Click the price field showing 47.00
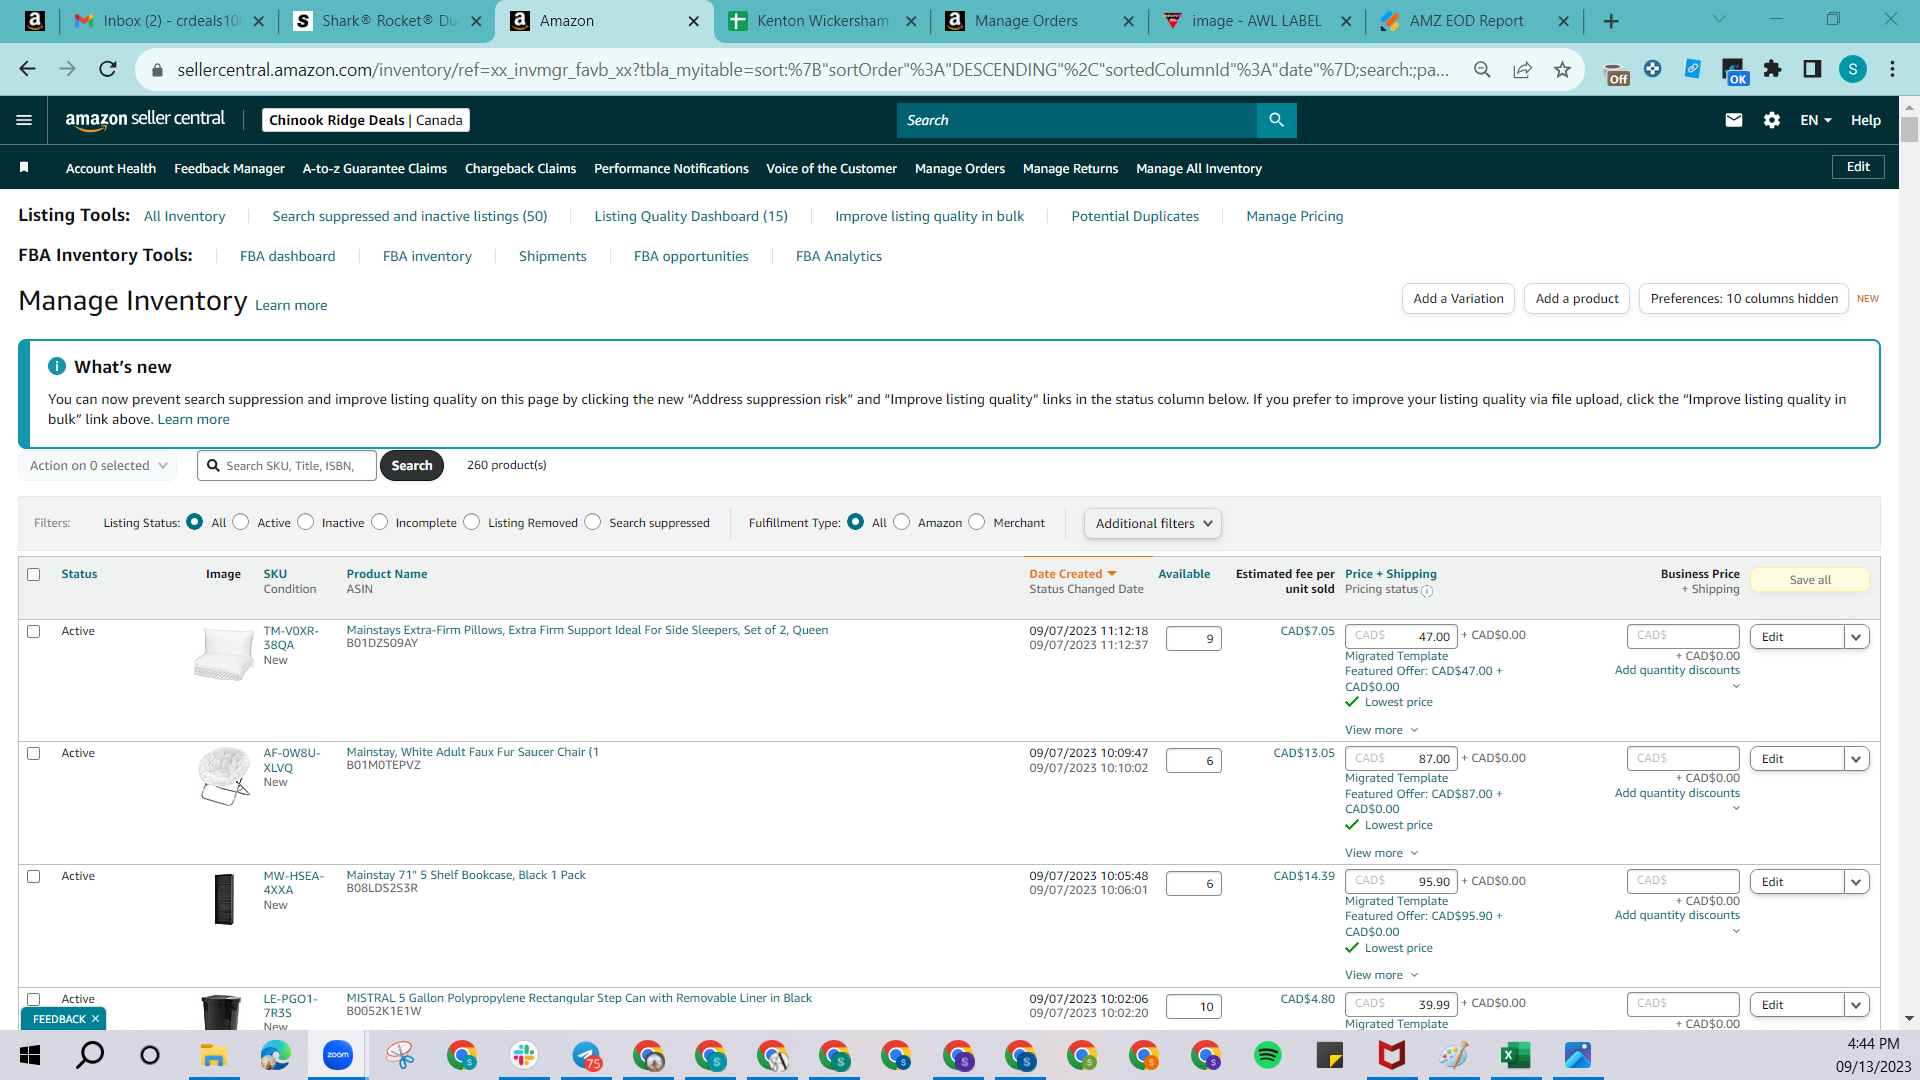 1400,636
